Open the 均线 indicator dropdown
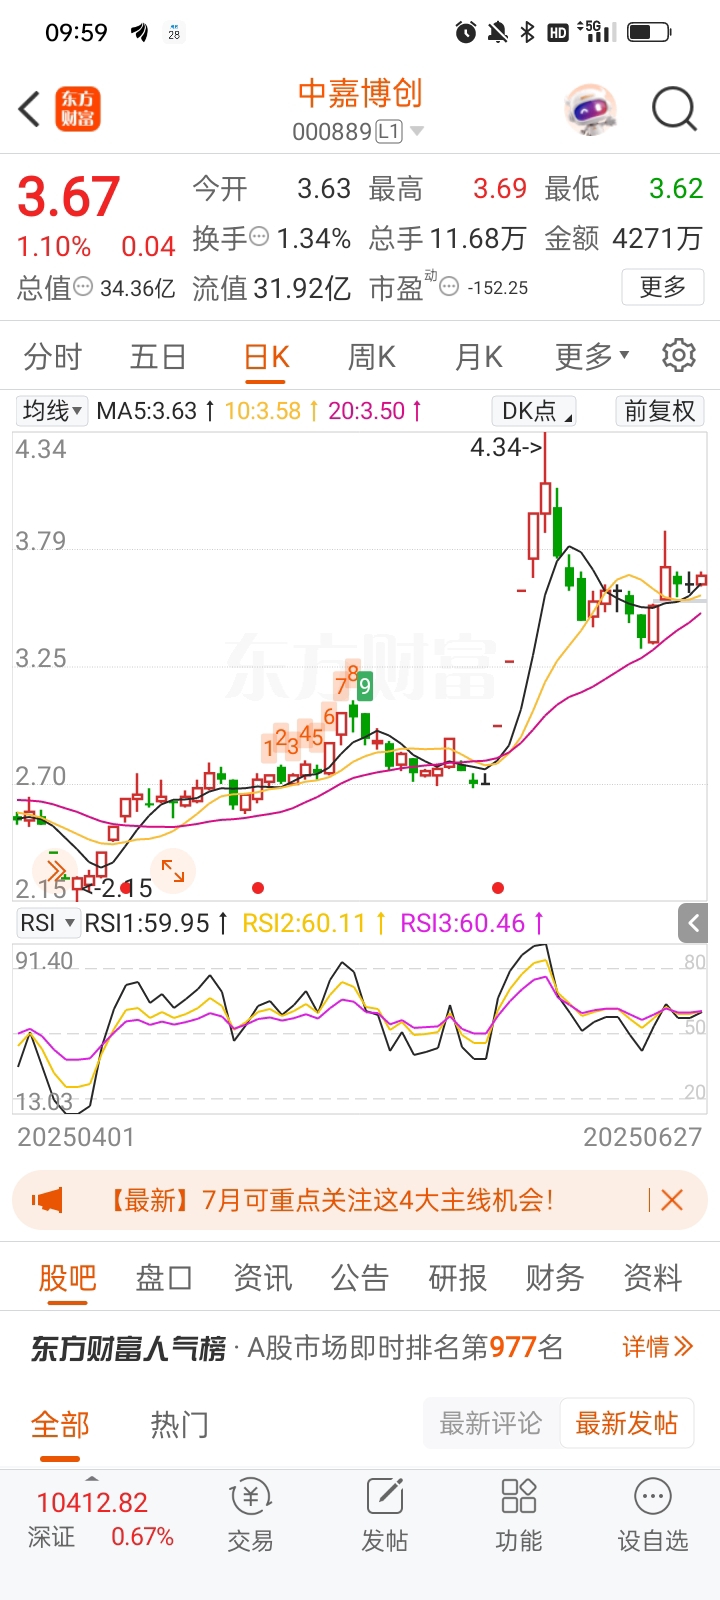Image resolution: width=720 pixels, height=1600 pixels. pos(52,410)
